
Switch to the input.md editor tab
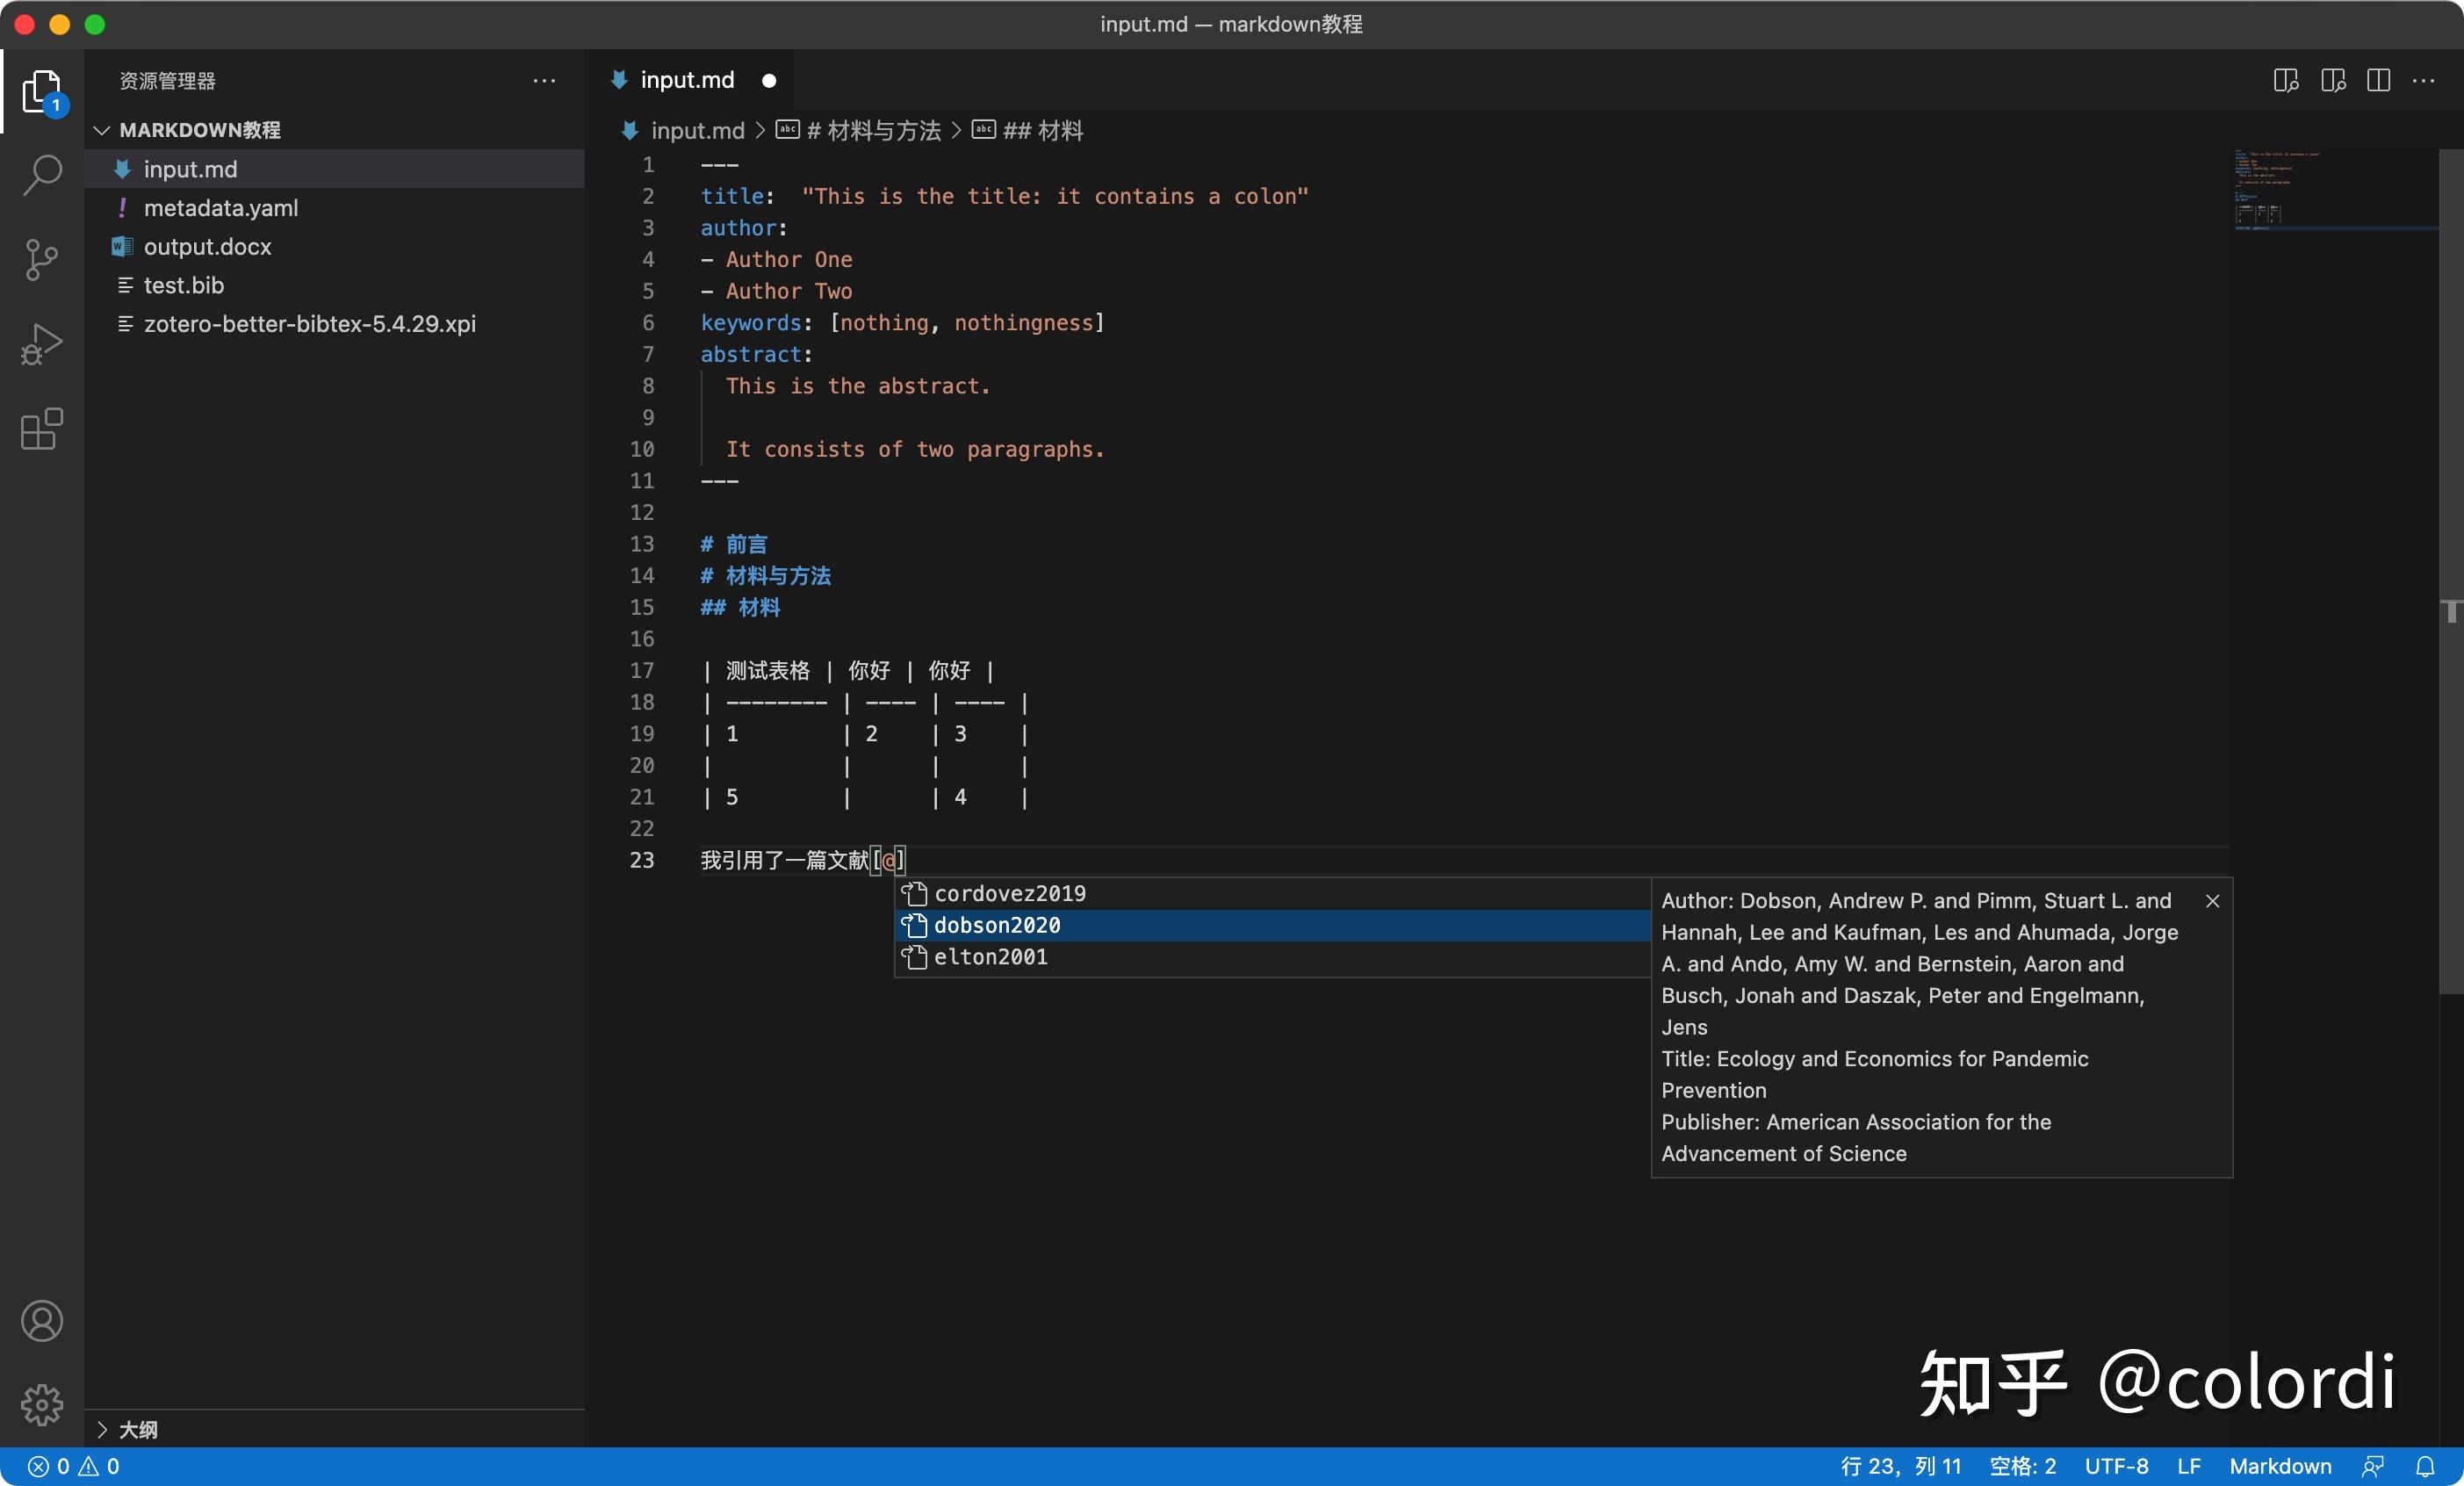686,80
